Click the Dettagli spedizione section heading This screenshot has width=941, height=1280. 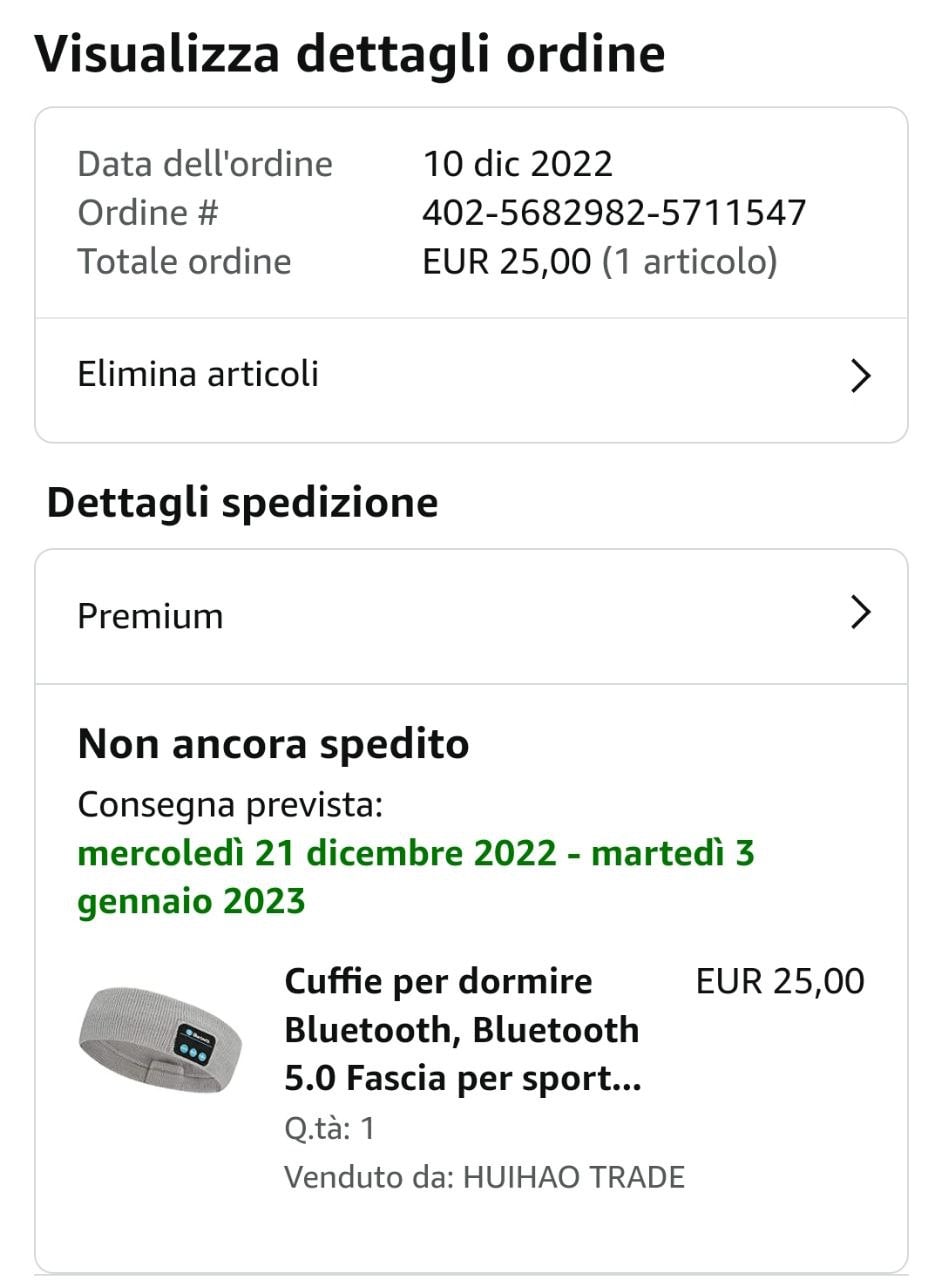pos(243,503)
